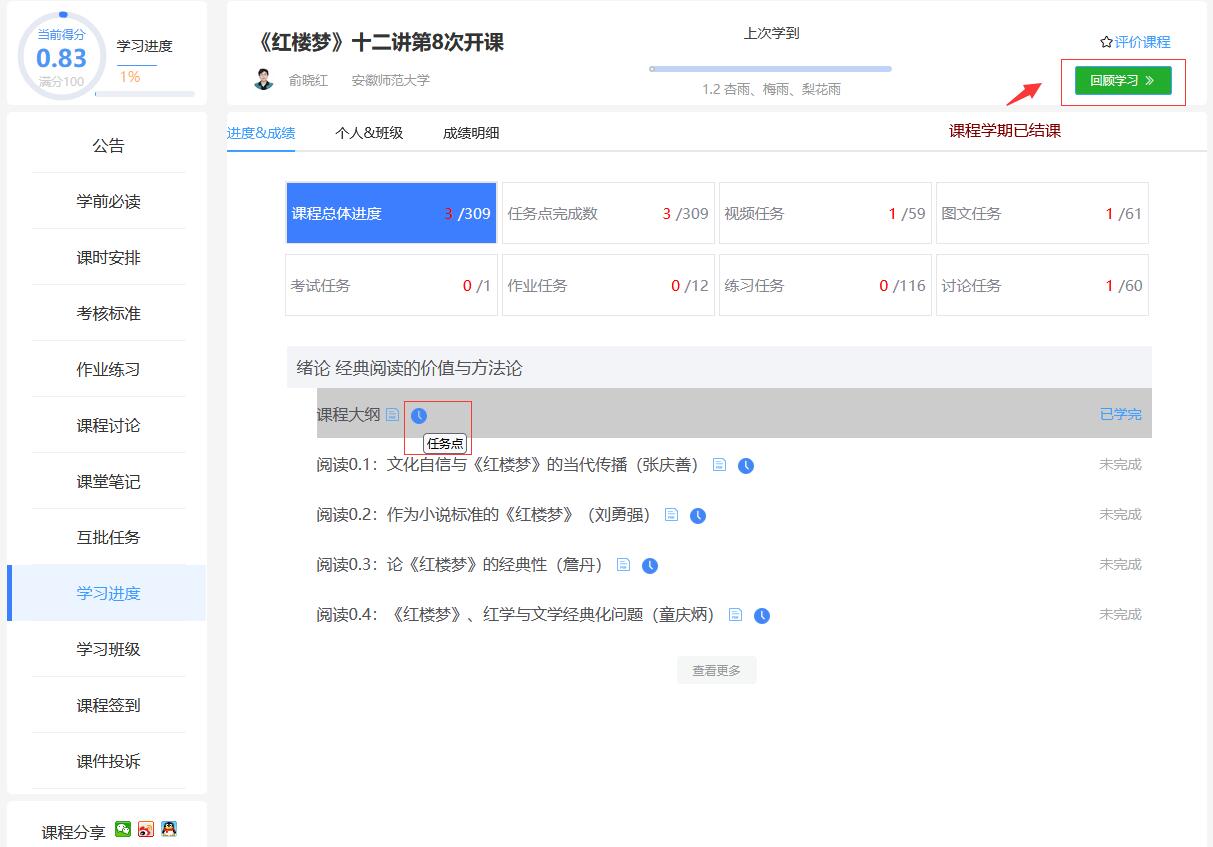Image resolution: width=1213 pixels, height=847 pixels.
Task: Open 互批任务 in the sidebar
Action: tap(108, 537)
